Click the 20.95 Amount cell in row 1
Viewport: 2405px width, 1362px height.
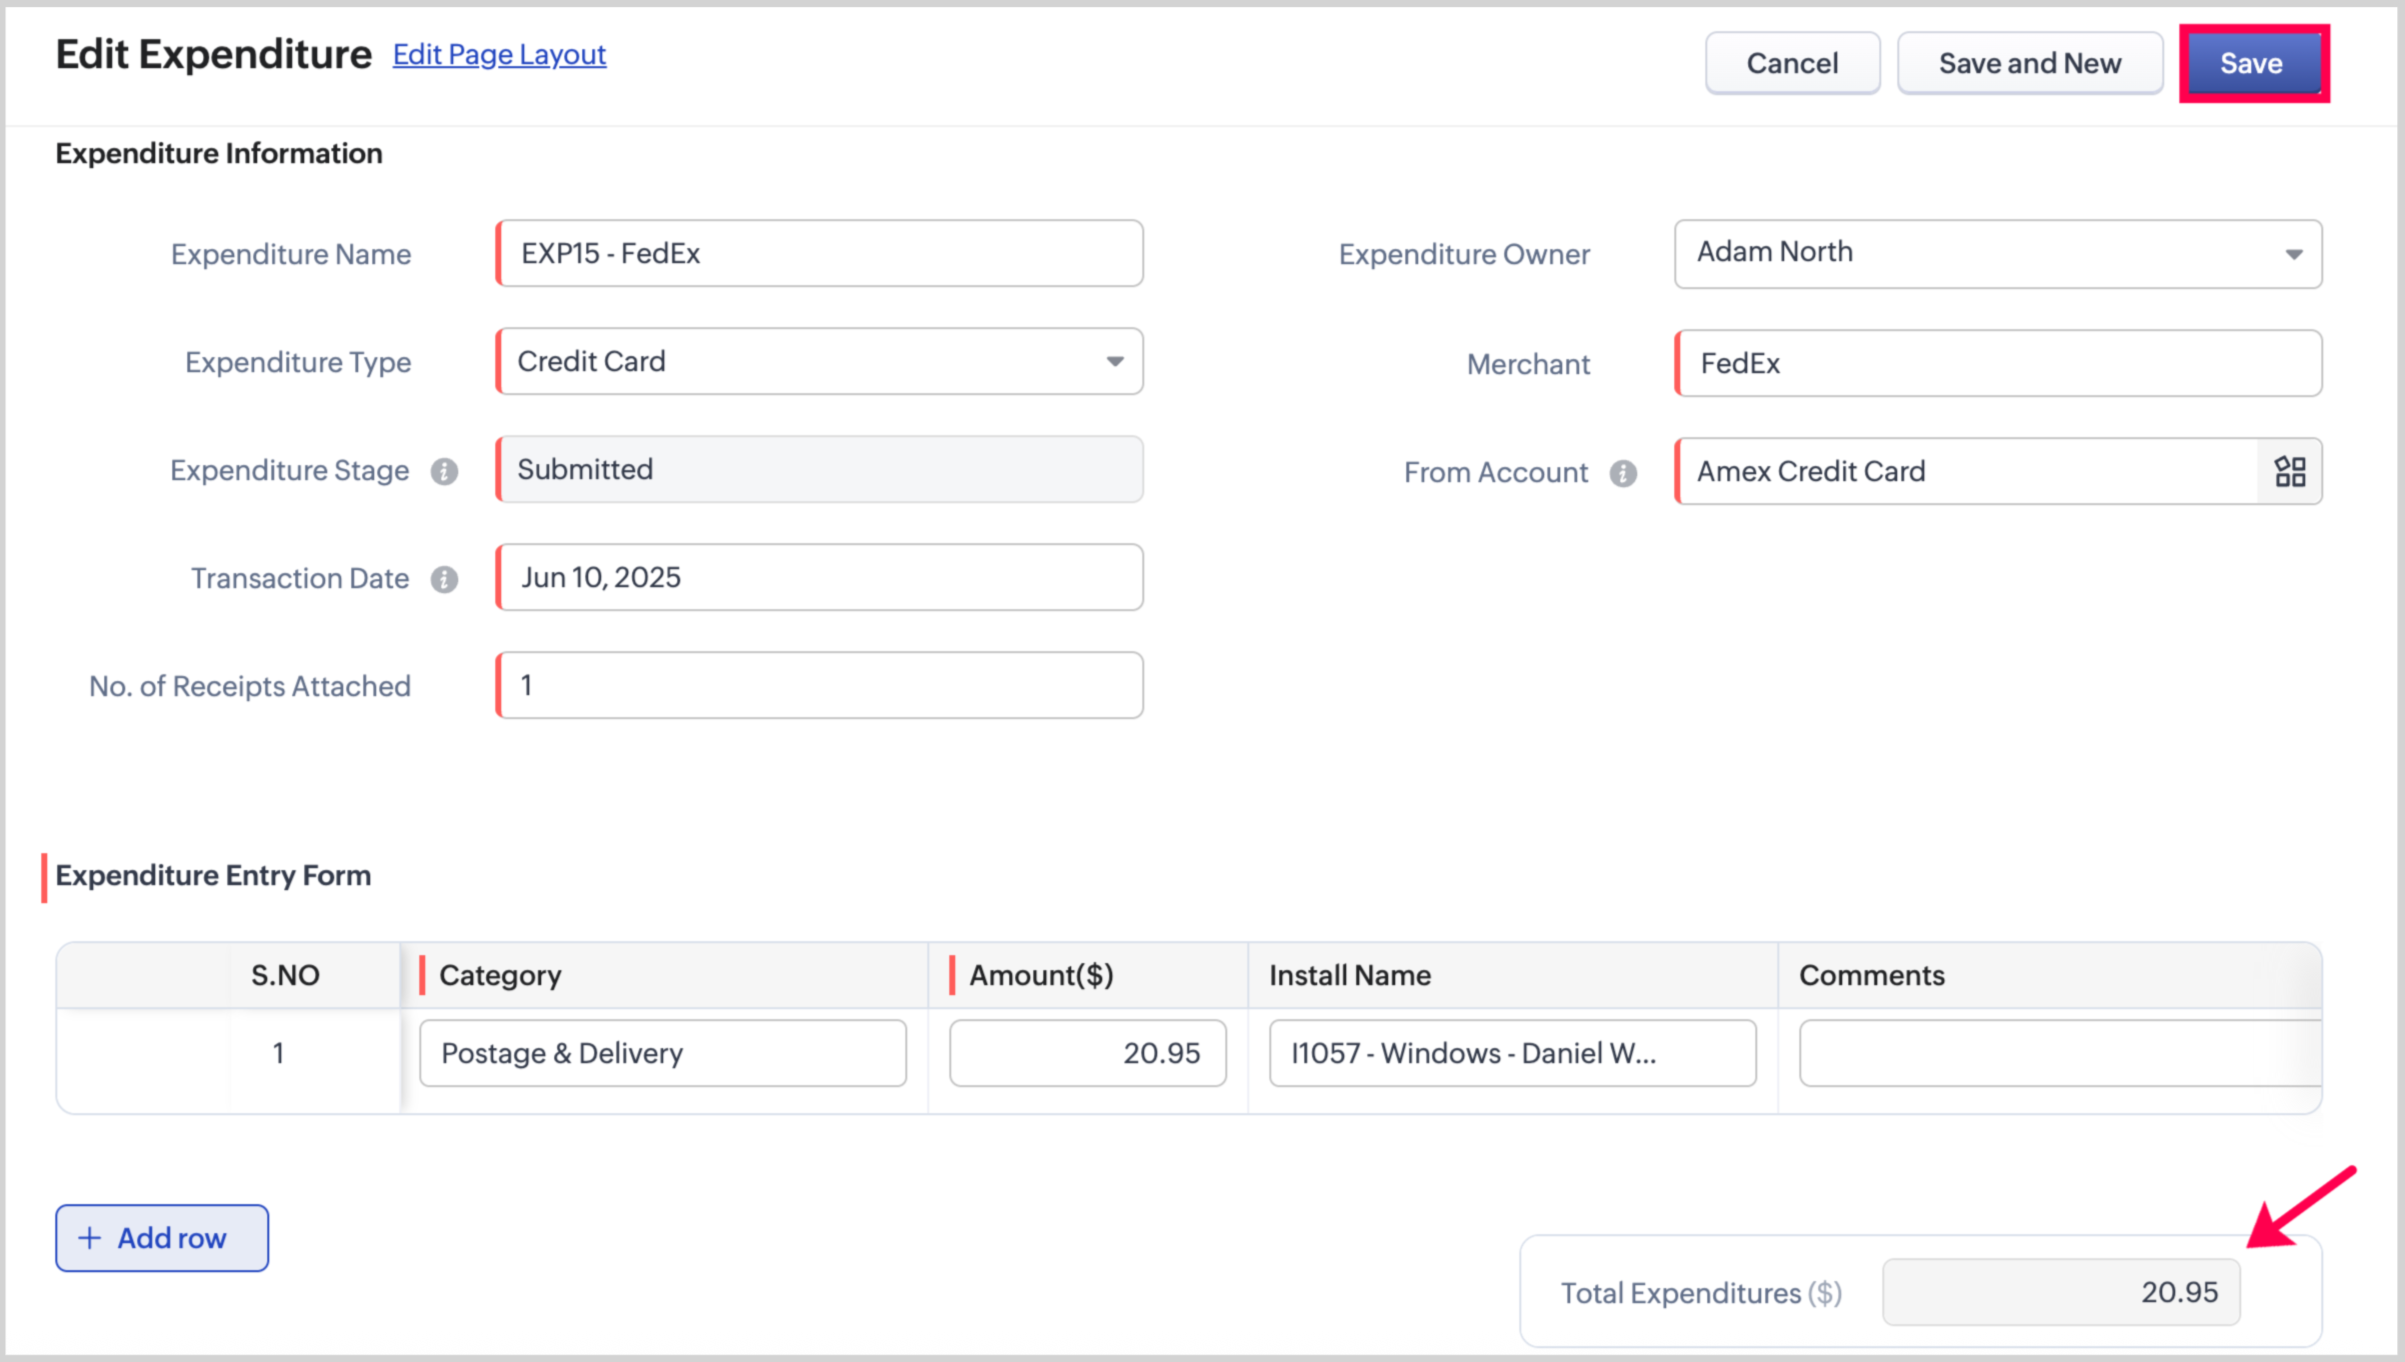(1088, 1053)
